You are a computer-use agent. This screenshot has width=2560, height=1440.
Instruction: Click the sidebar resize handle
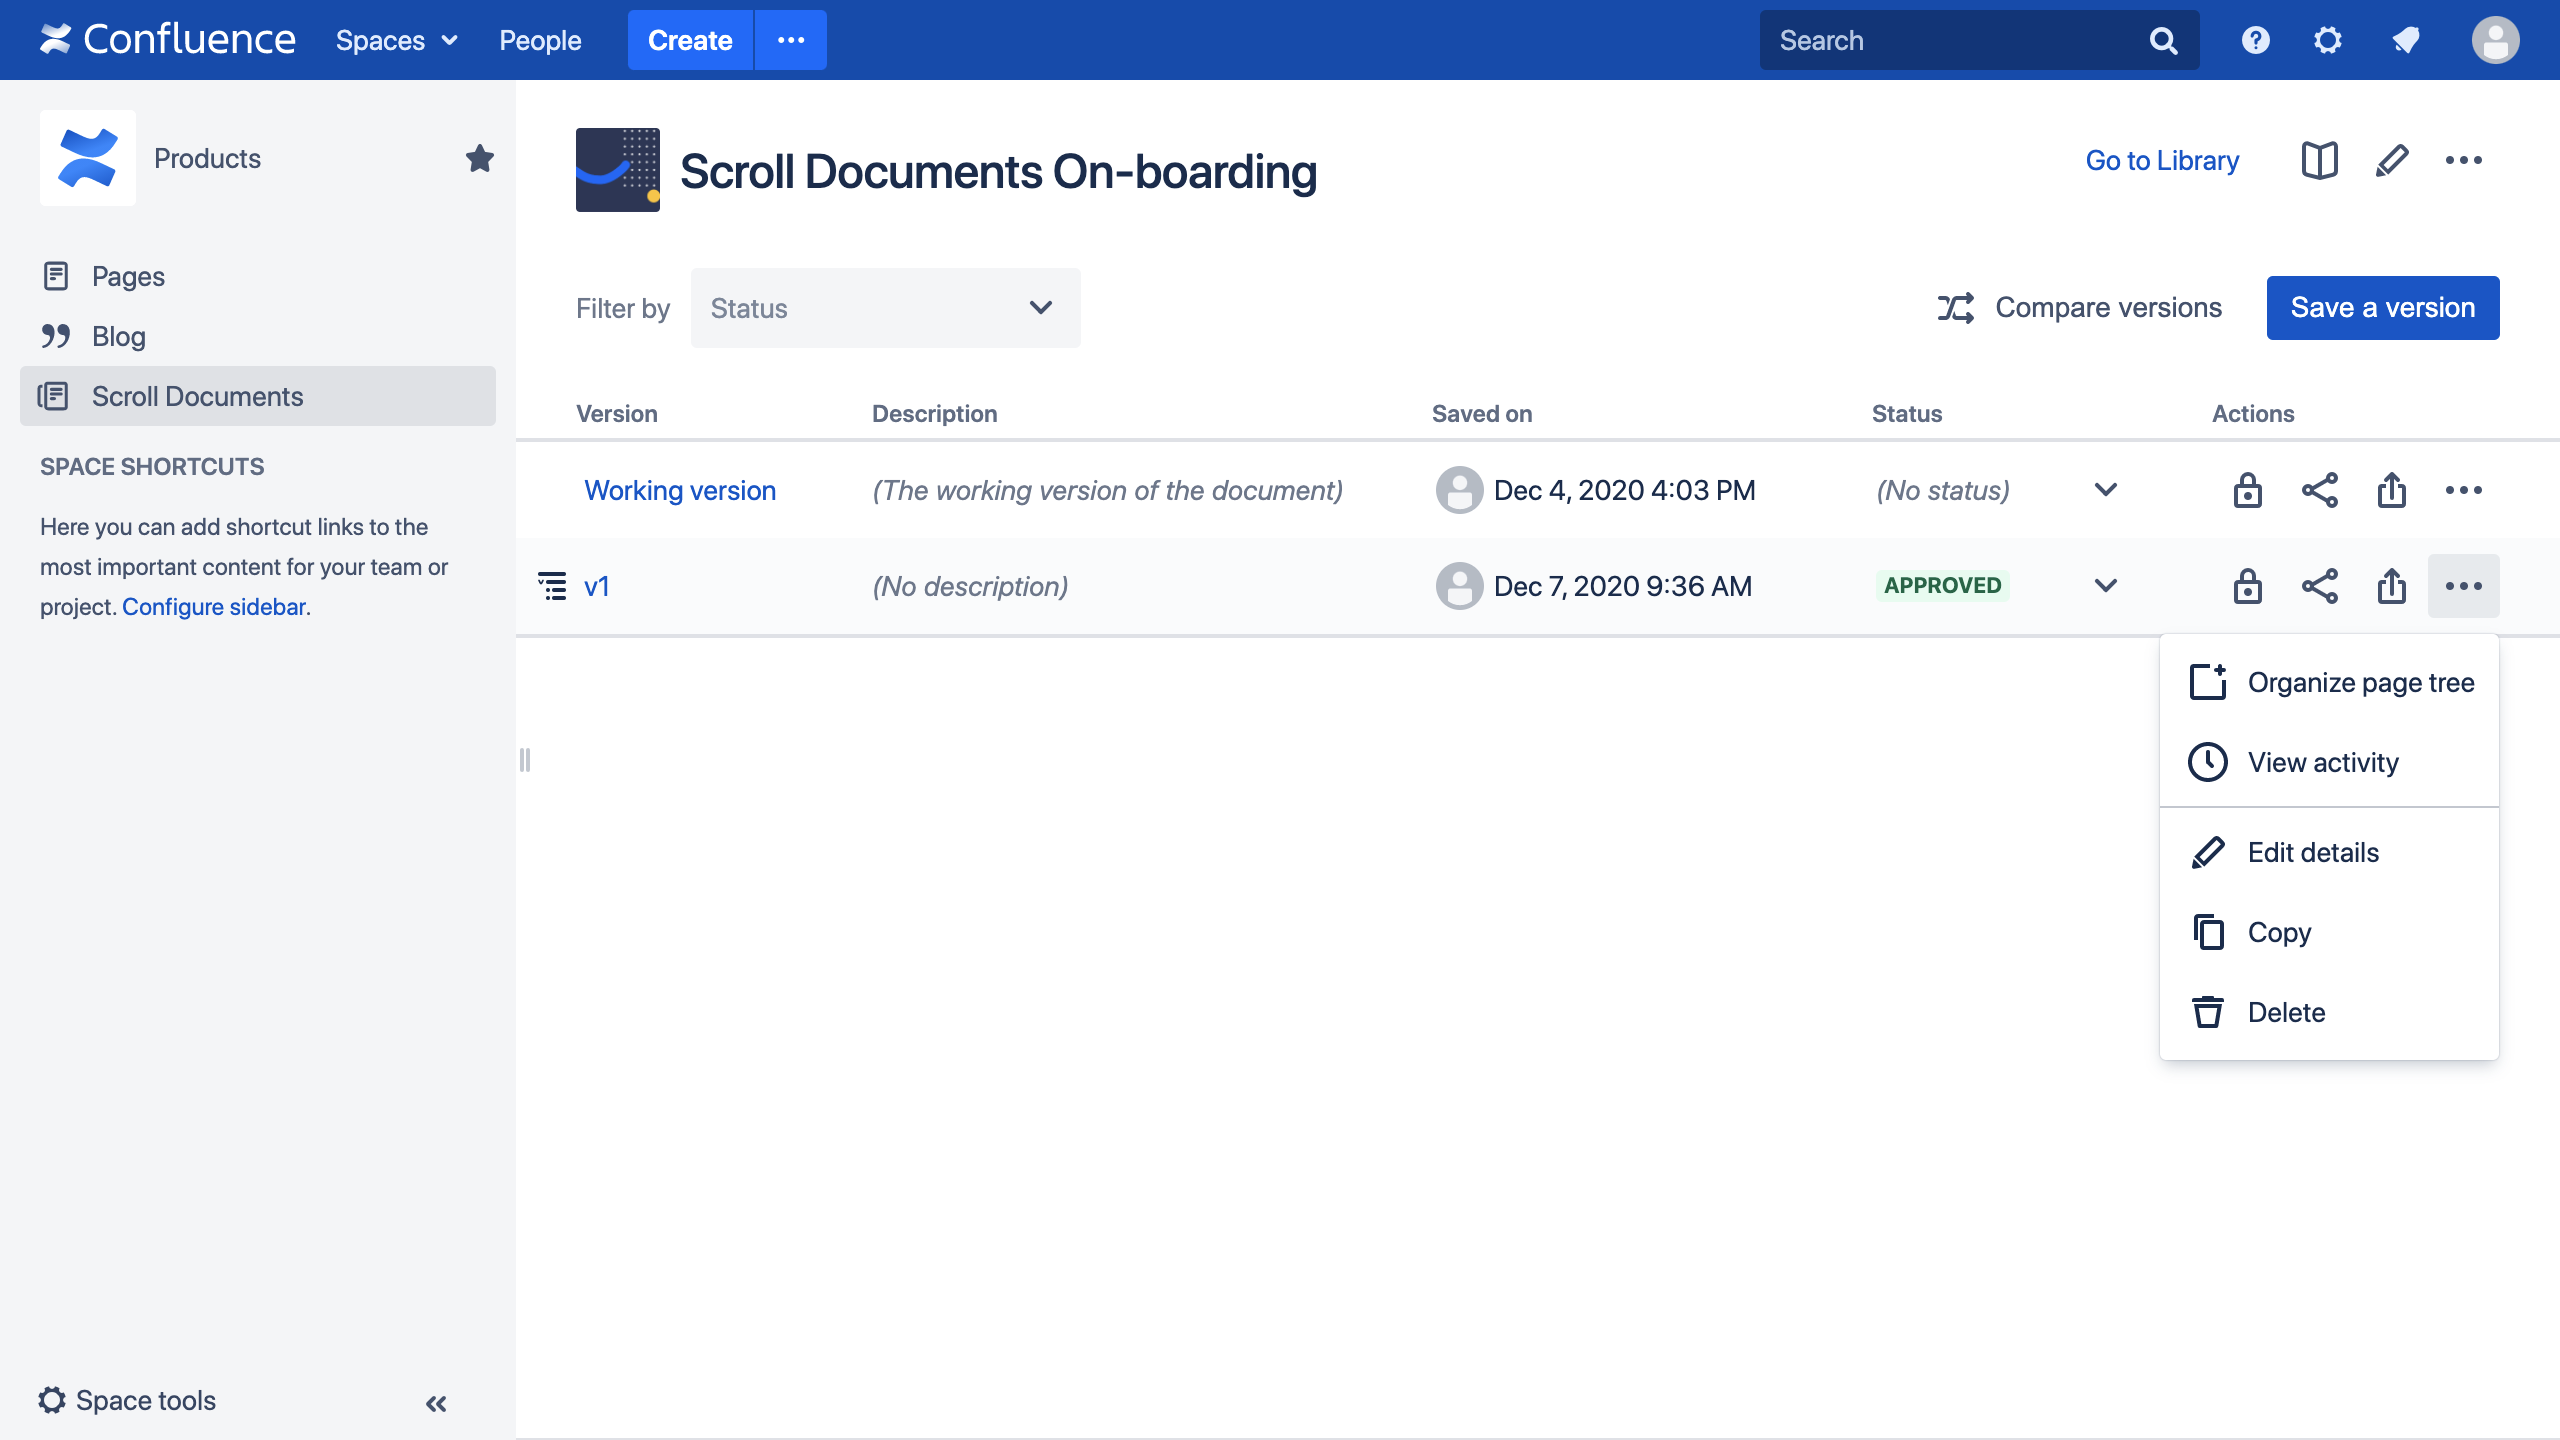pyautogui.click(x=525, y=760)
